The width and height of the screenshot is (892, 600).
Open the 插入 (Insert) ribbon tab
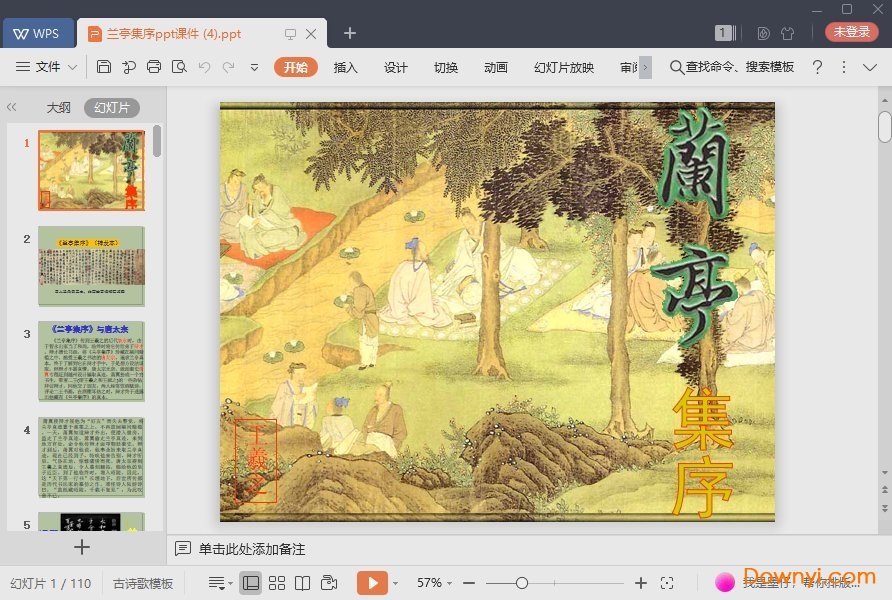point(345,68)
